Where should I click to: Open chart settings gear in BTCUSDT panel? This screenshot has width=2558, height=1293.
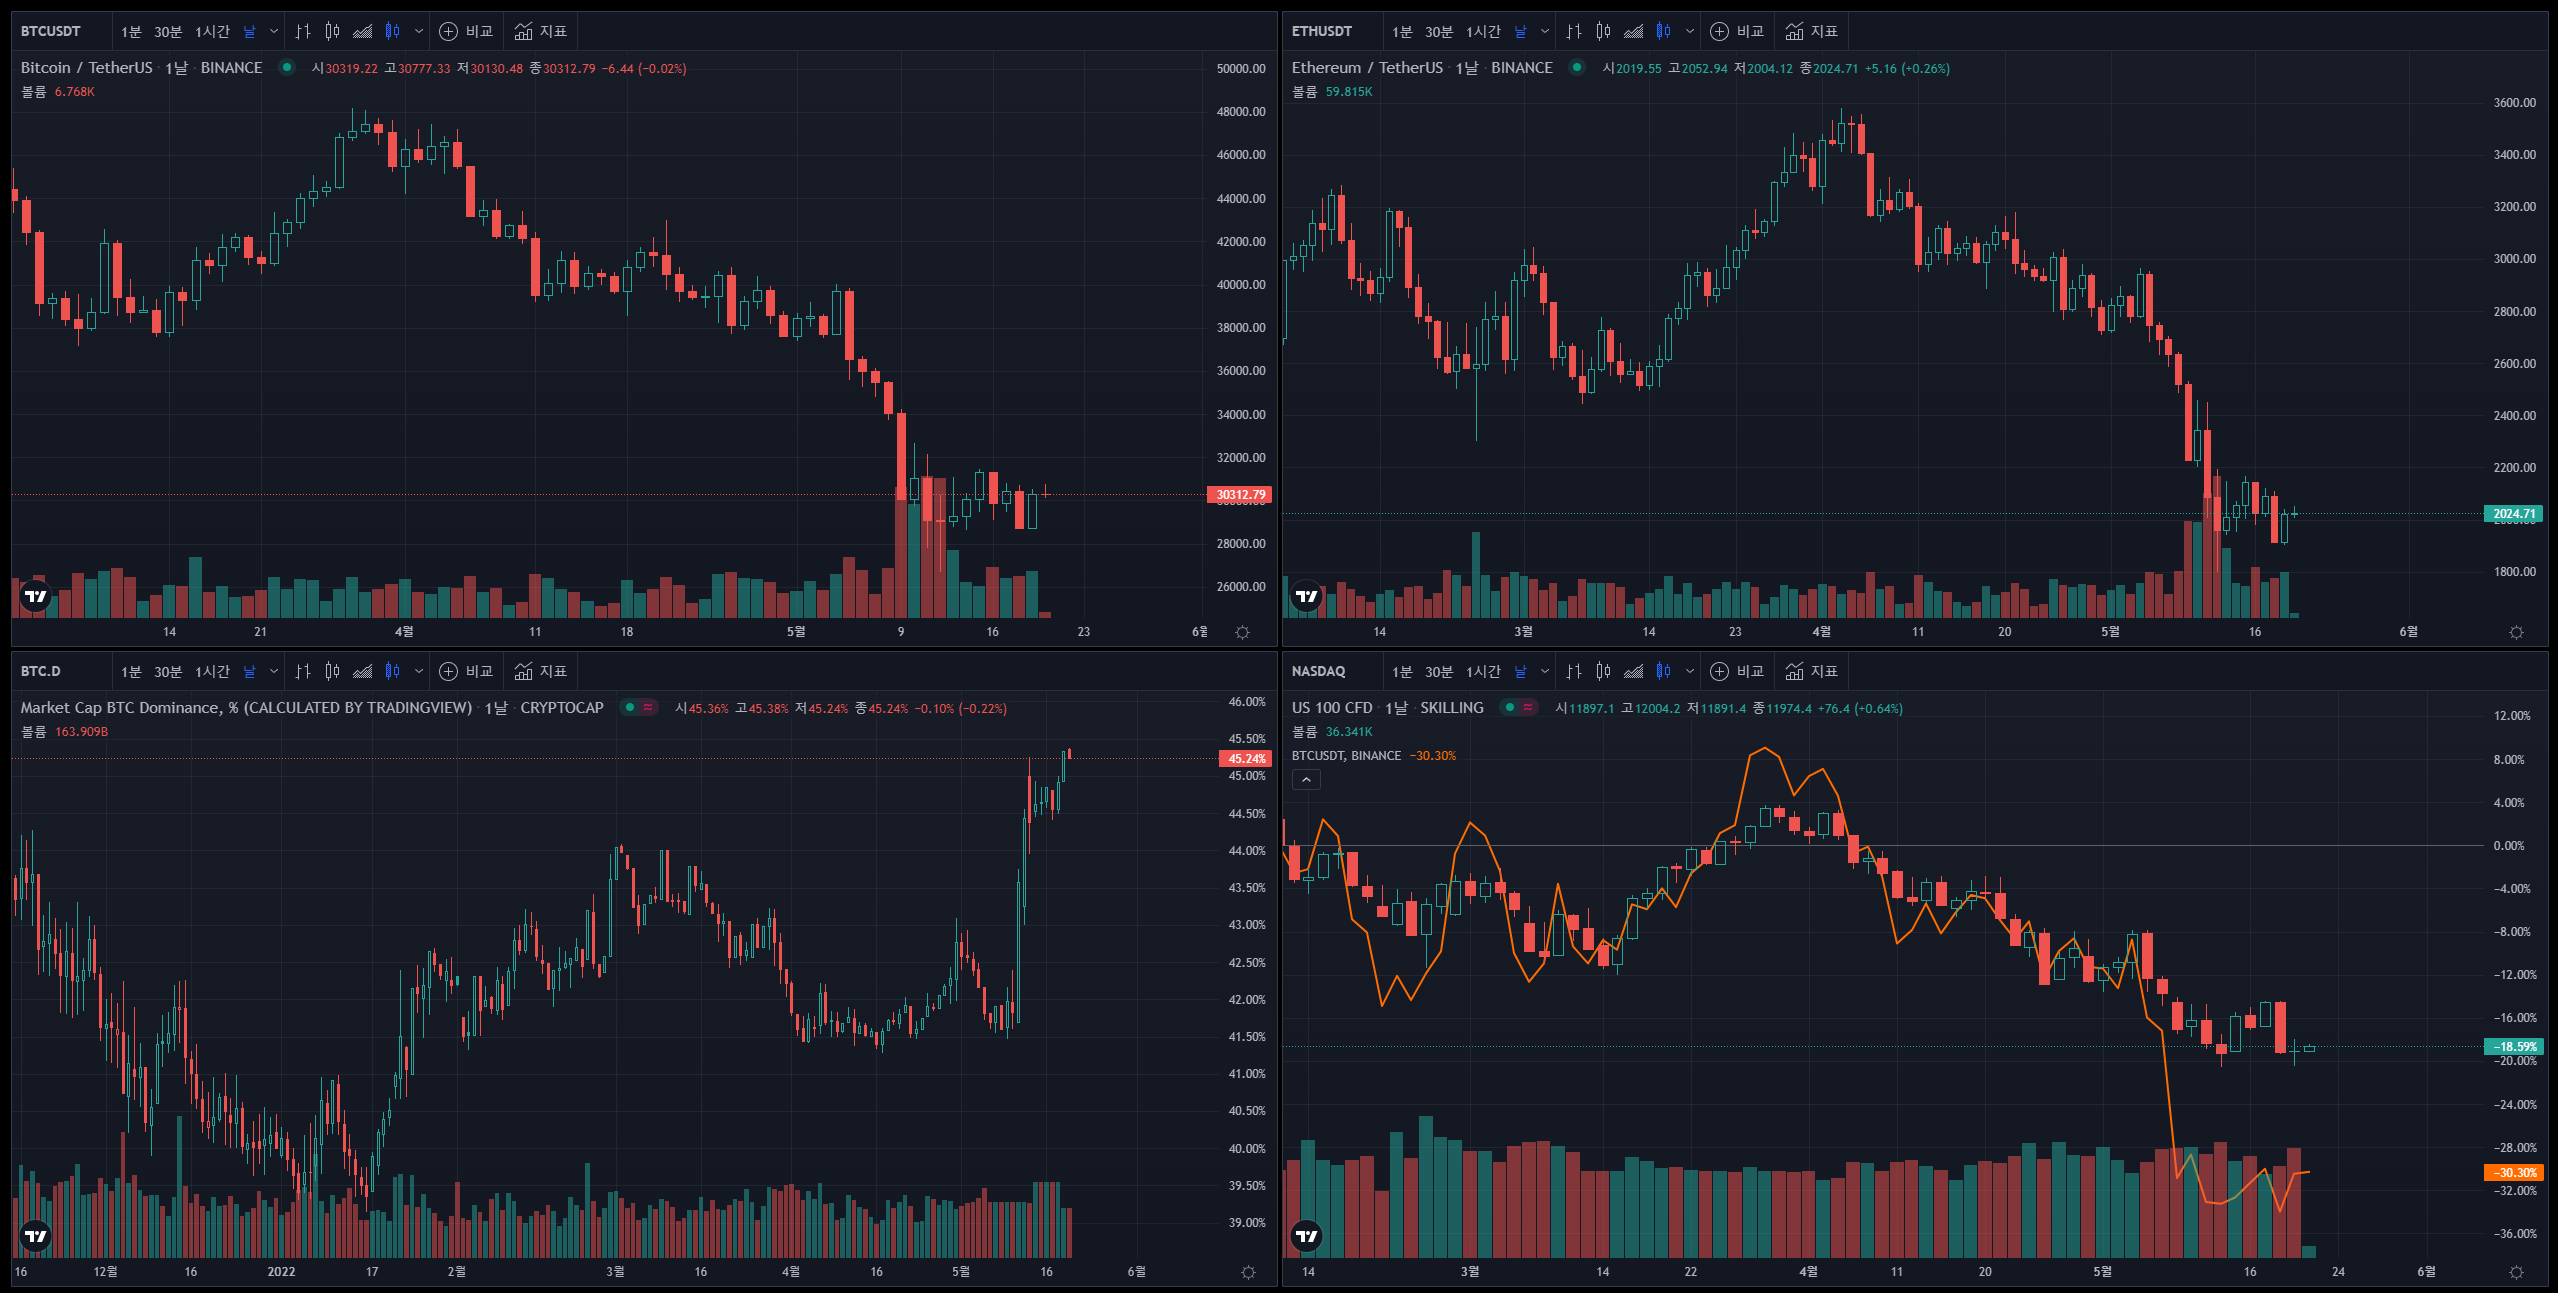pyautogui.click(x=1242, y=632)
